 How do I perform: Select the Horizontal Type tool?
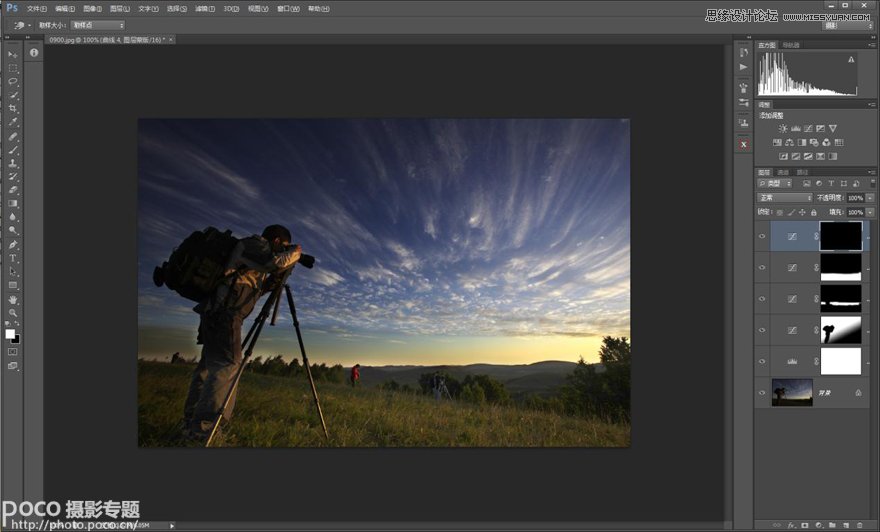pos(13,258)
